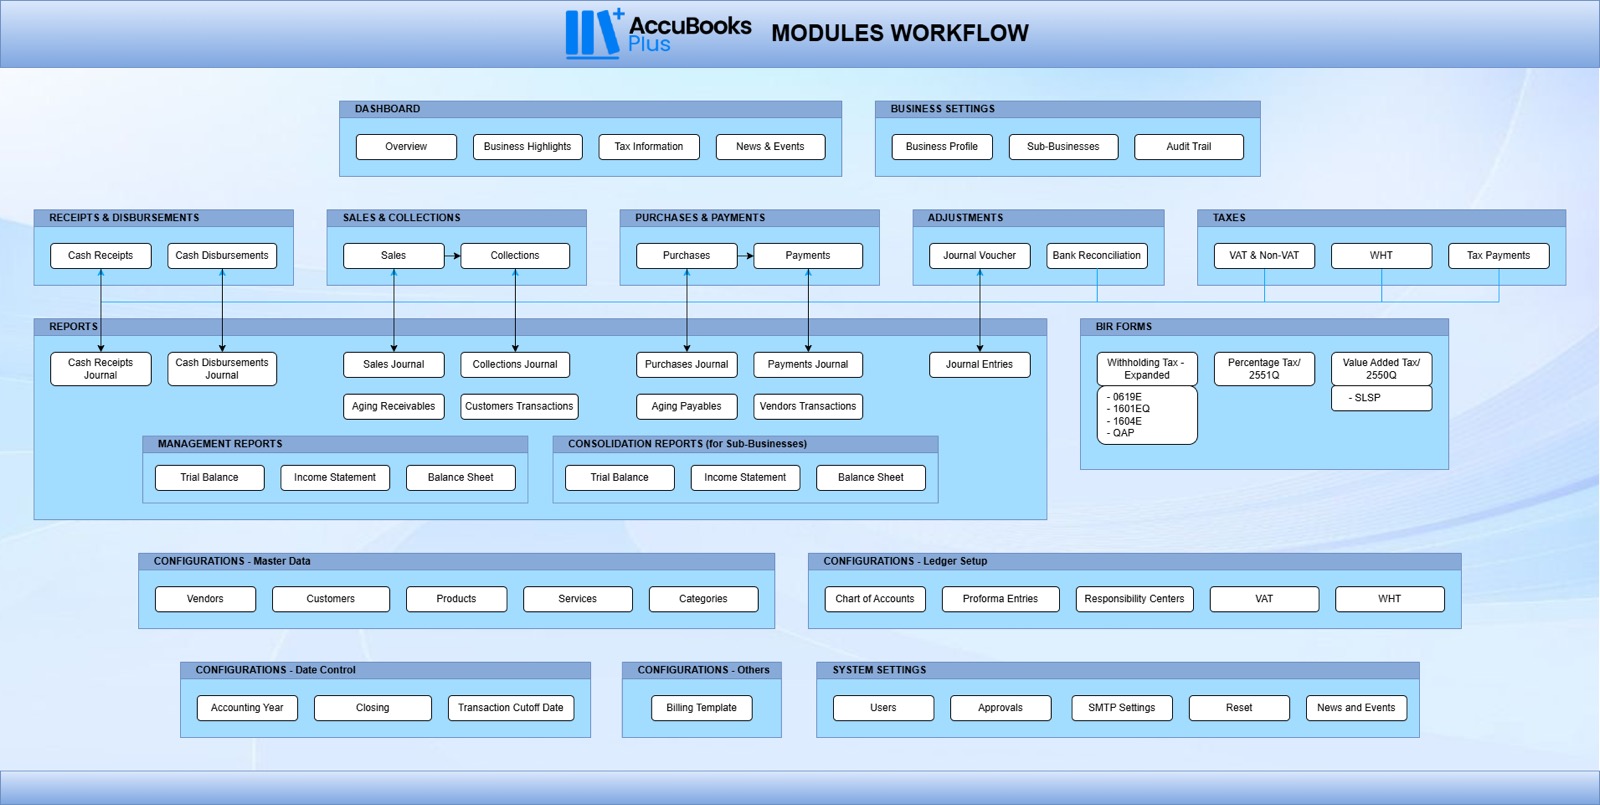Open the Audit Trail module

click(x=1189, y=147)
